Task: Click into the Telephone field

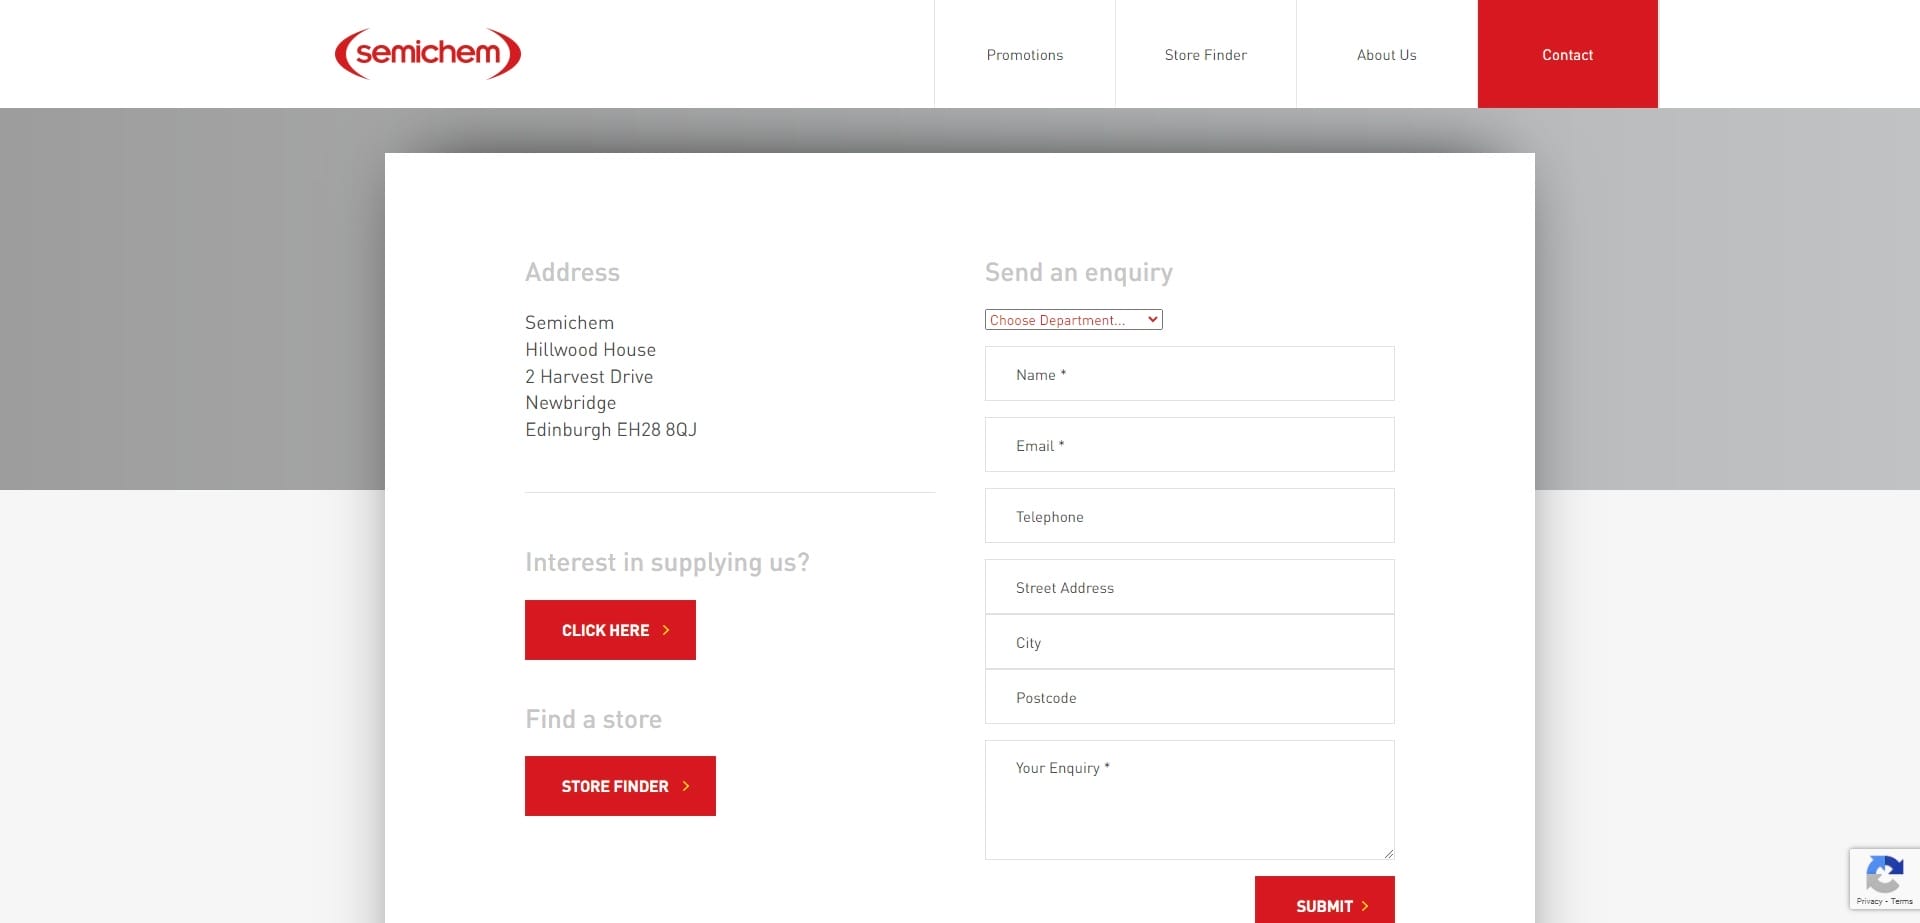Action: point(1189,516)
